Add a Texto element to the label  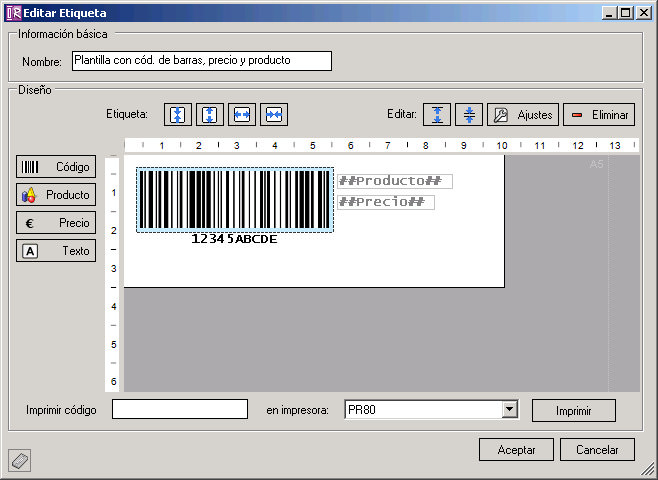coord(56,251)
